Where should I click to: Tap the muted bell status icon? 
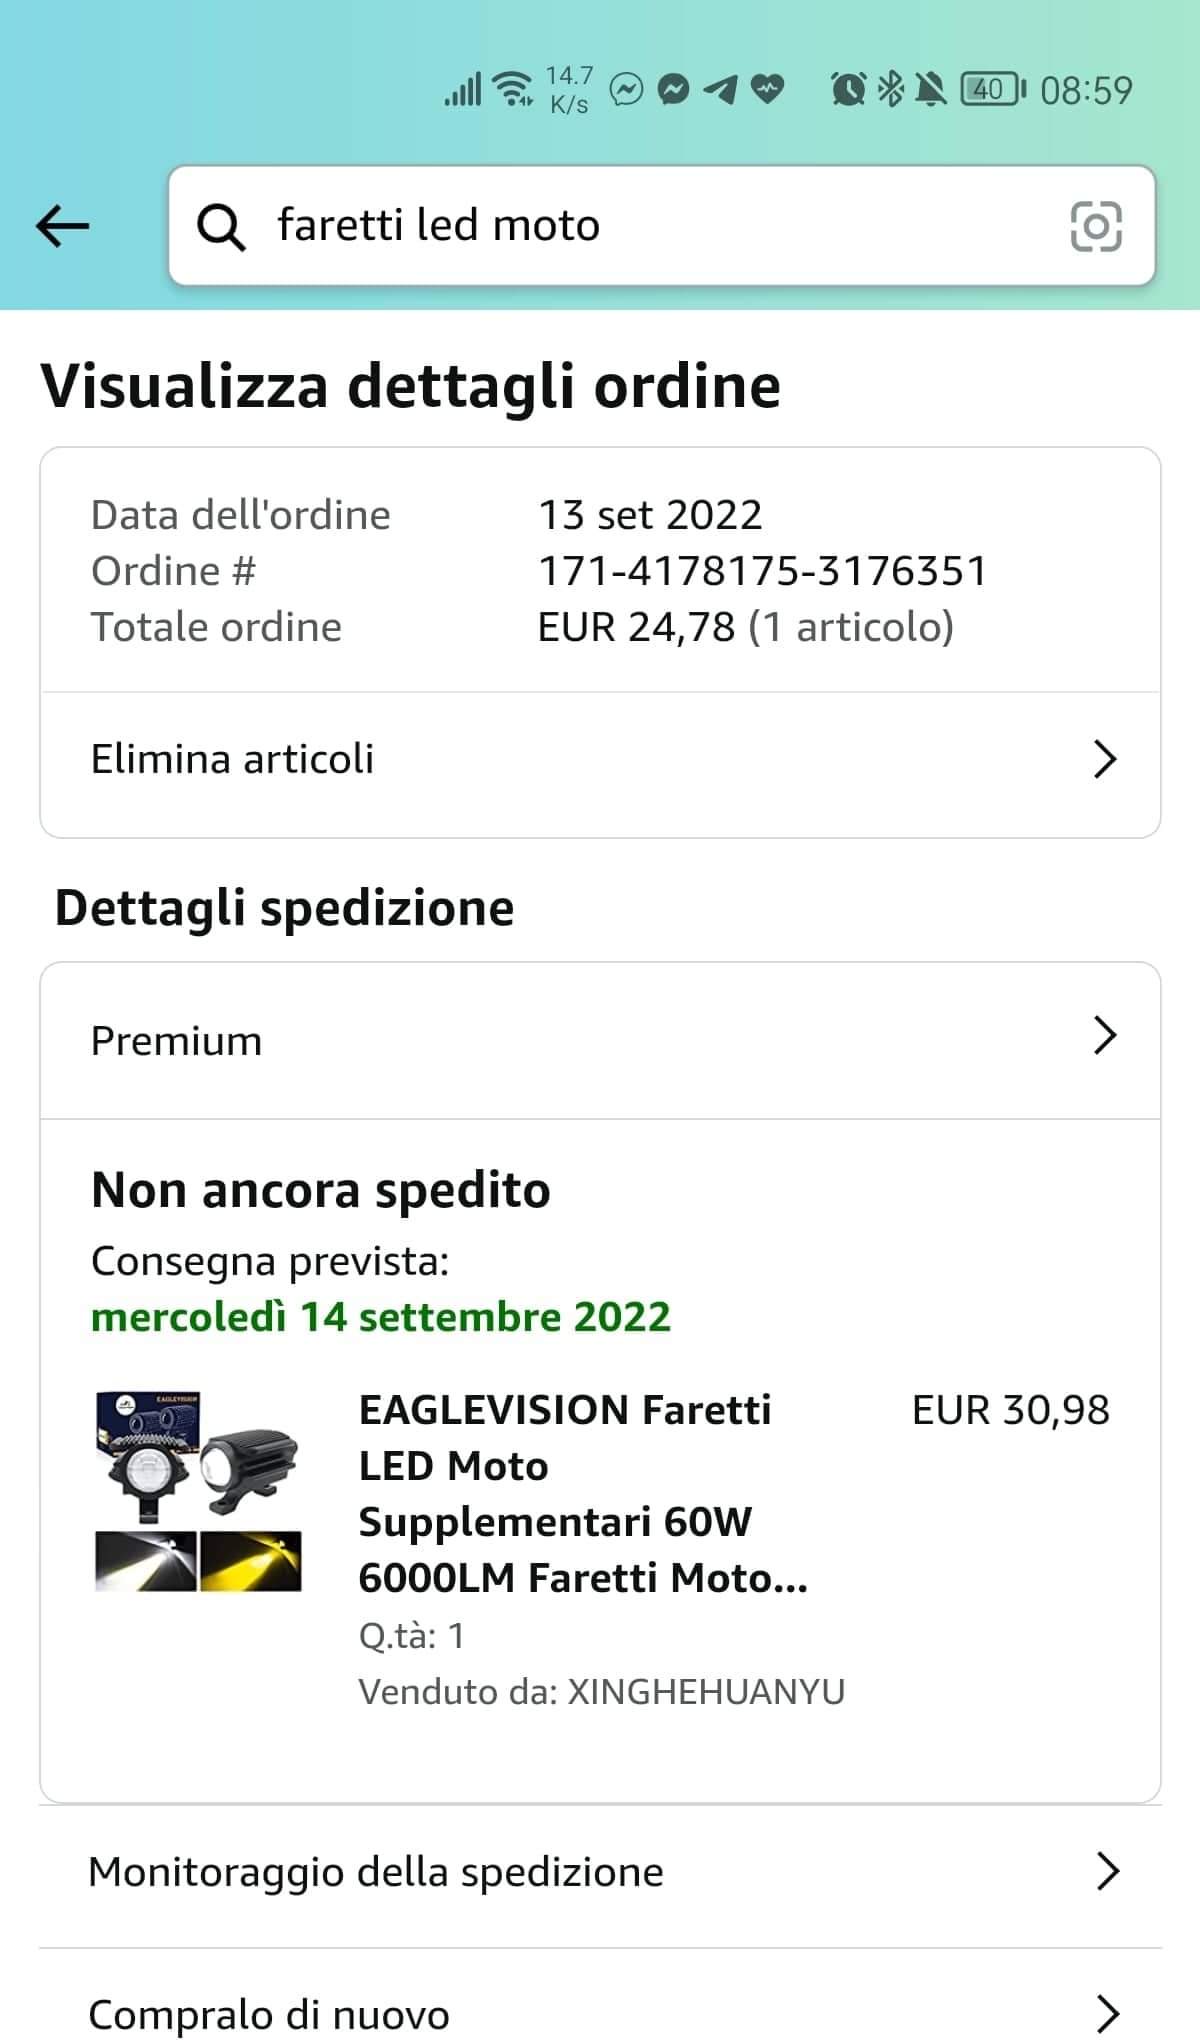pos(930,90)
